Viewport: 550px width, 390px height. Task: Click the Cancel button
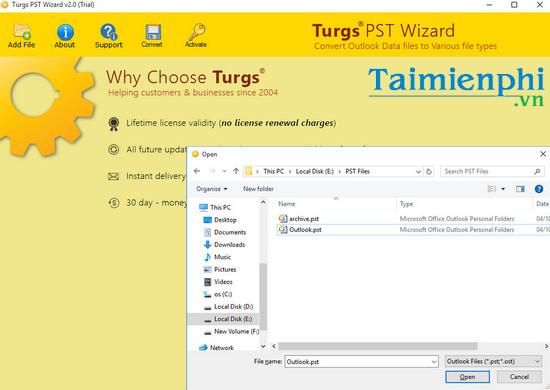(519, 377)
